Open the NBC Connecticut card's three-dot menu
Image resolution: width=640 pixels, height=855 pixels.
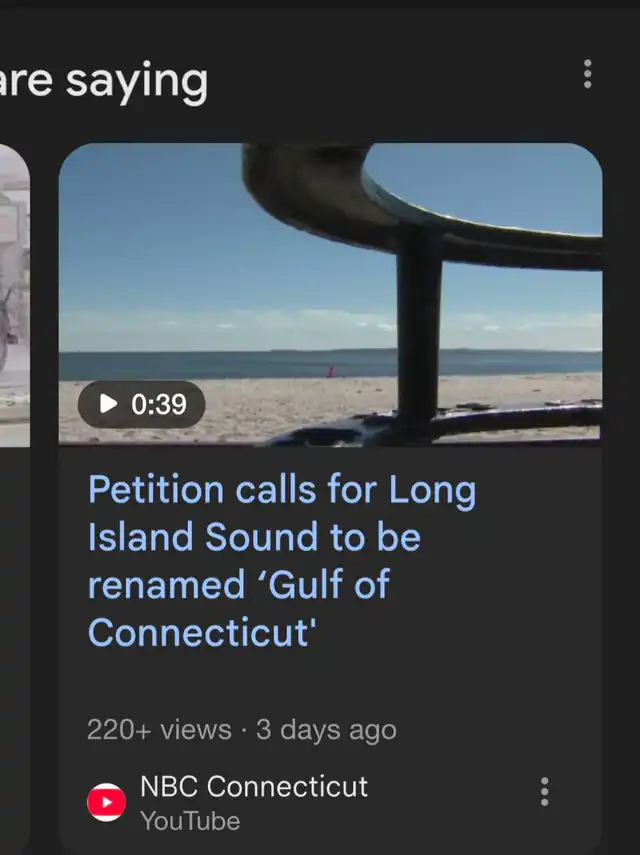pyautogui.click(x=544, y=791)
